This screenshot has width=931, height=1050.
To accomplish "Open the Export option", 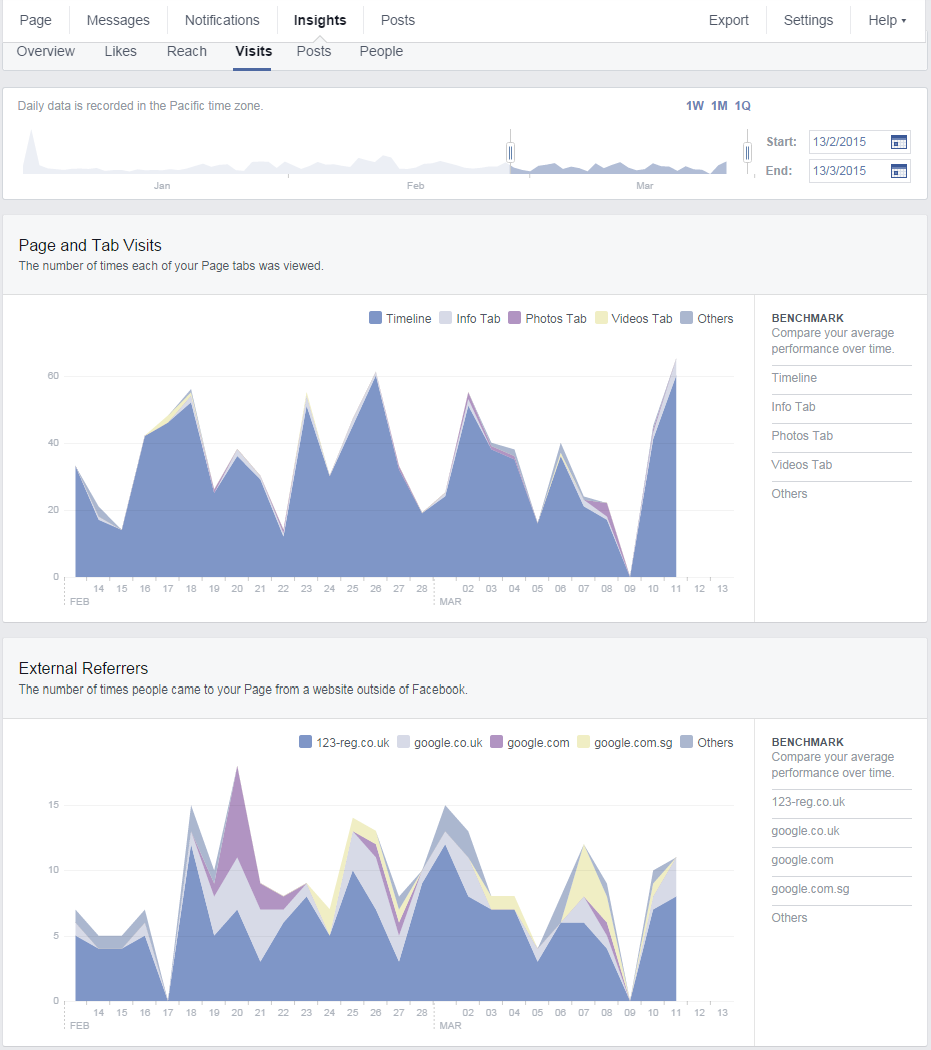I will tap(729, 20).
